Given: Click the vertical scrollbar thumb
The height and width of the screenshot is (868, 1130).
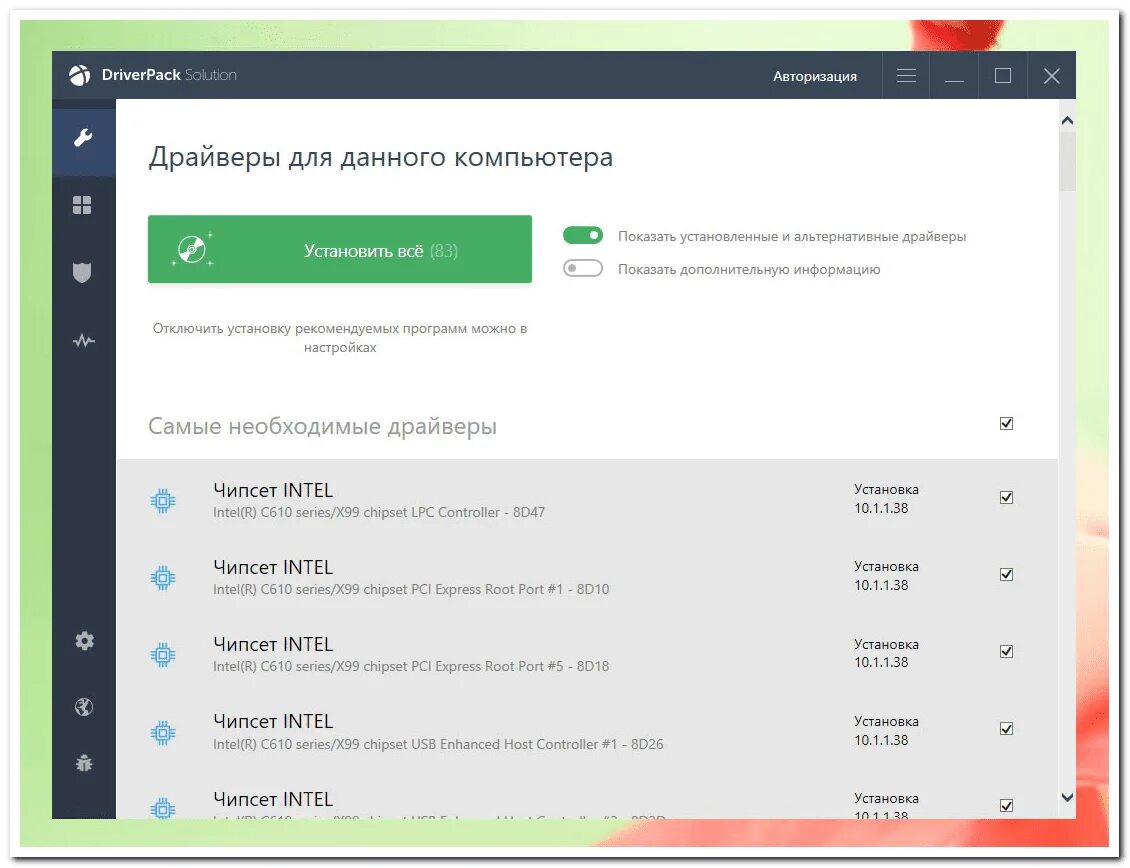Looking at the screenshot, I should 1067,162.
